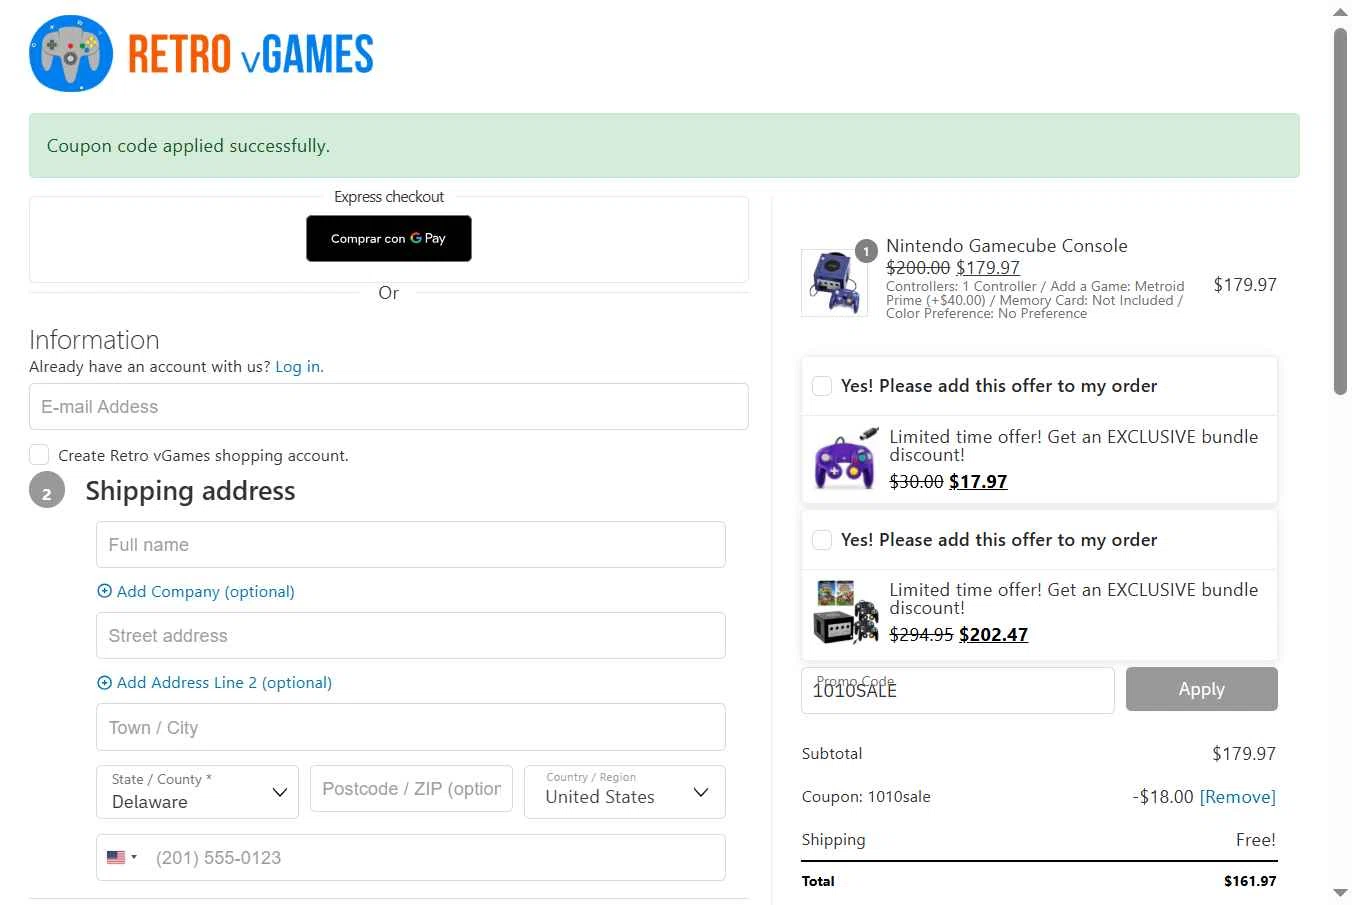Click the page scrollbar down arrow
1352x905 pixels.
point(1340,893)
